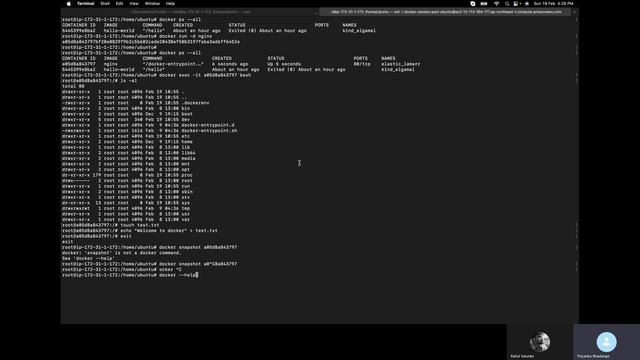Click the 'elastic_lamarr' container name
The image size is (640, 360).
[x=400, y=64]
